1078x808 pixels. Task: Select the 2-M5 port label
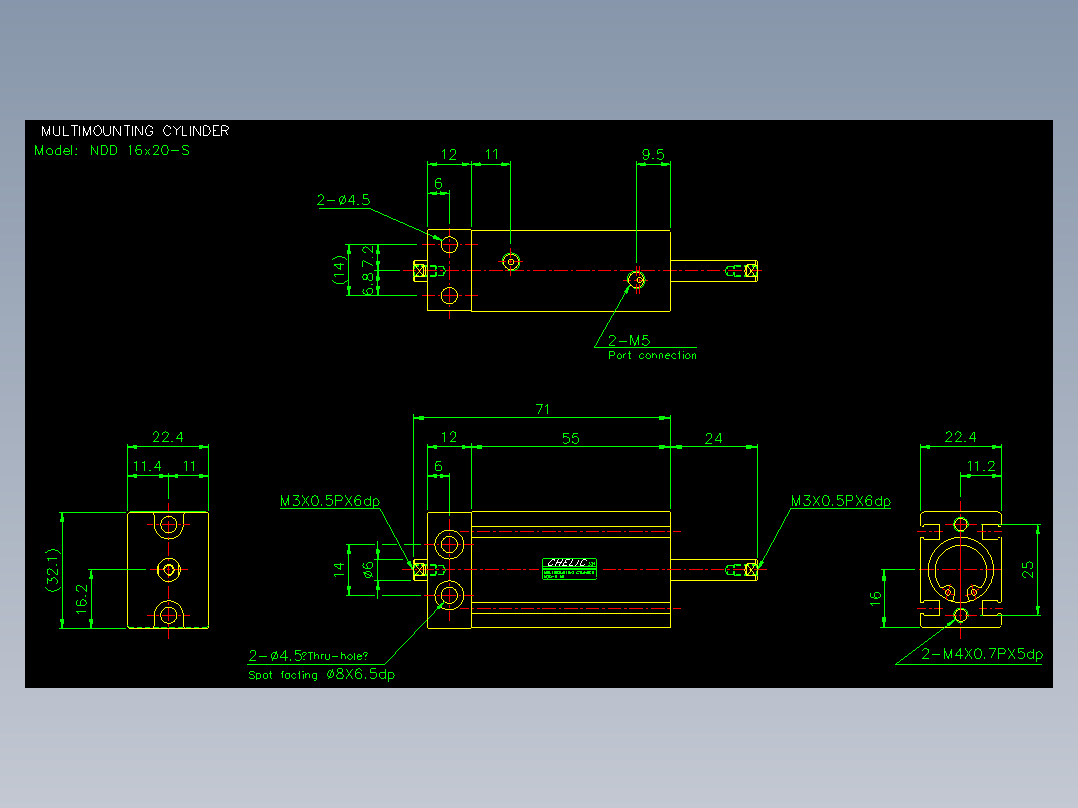point(628,340)
